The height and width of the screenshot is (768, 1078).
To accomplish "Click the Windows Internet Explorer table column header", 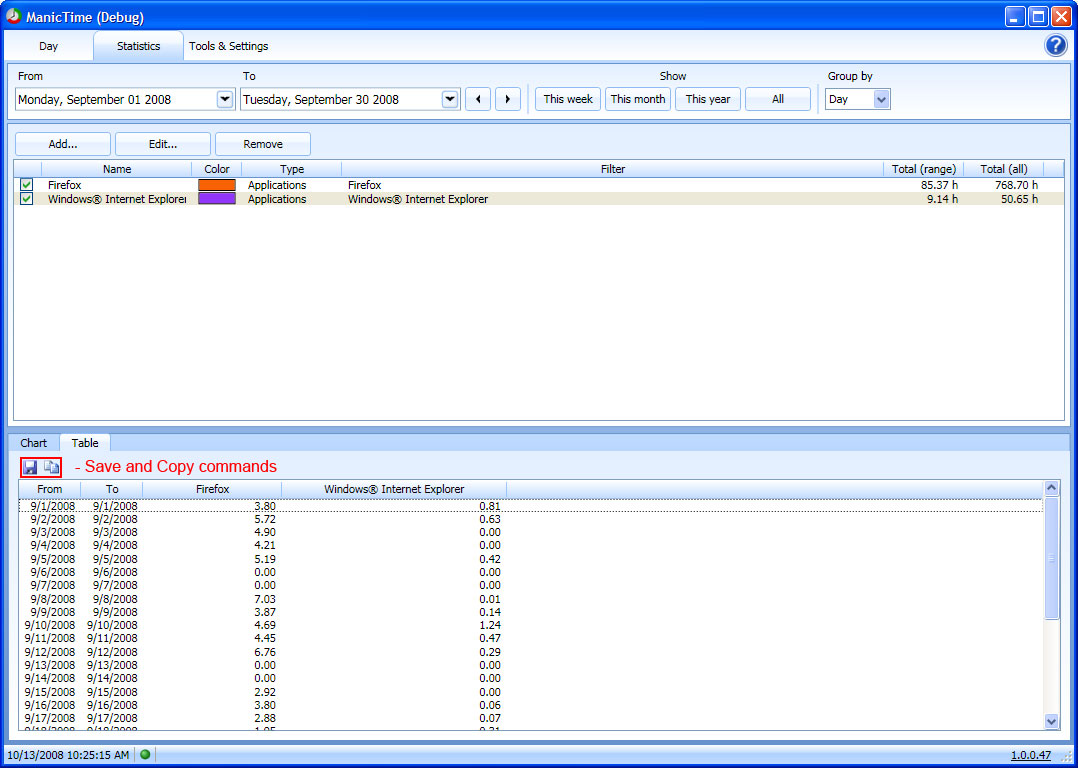I will coord(394,490).
